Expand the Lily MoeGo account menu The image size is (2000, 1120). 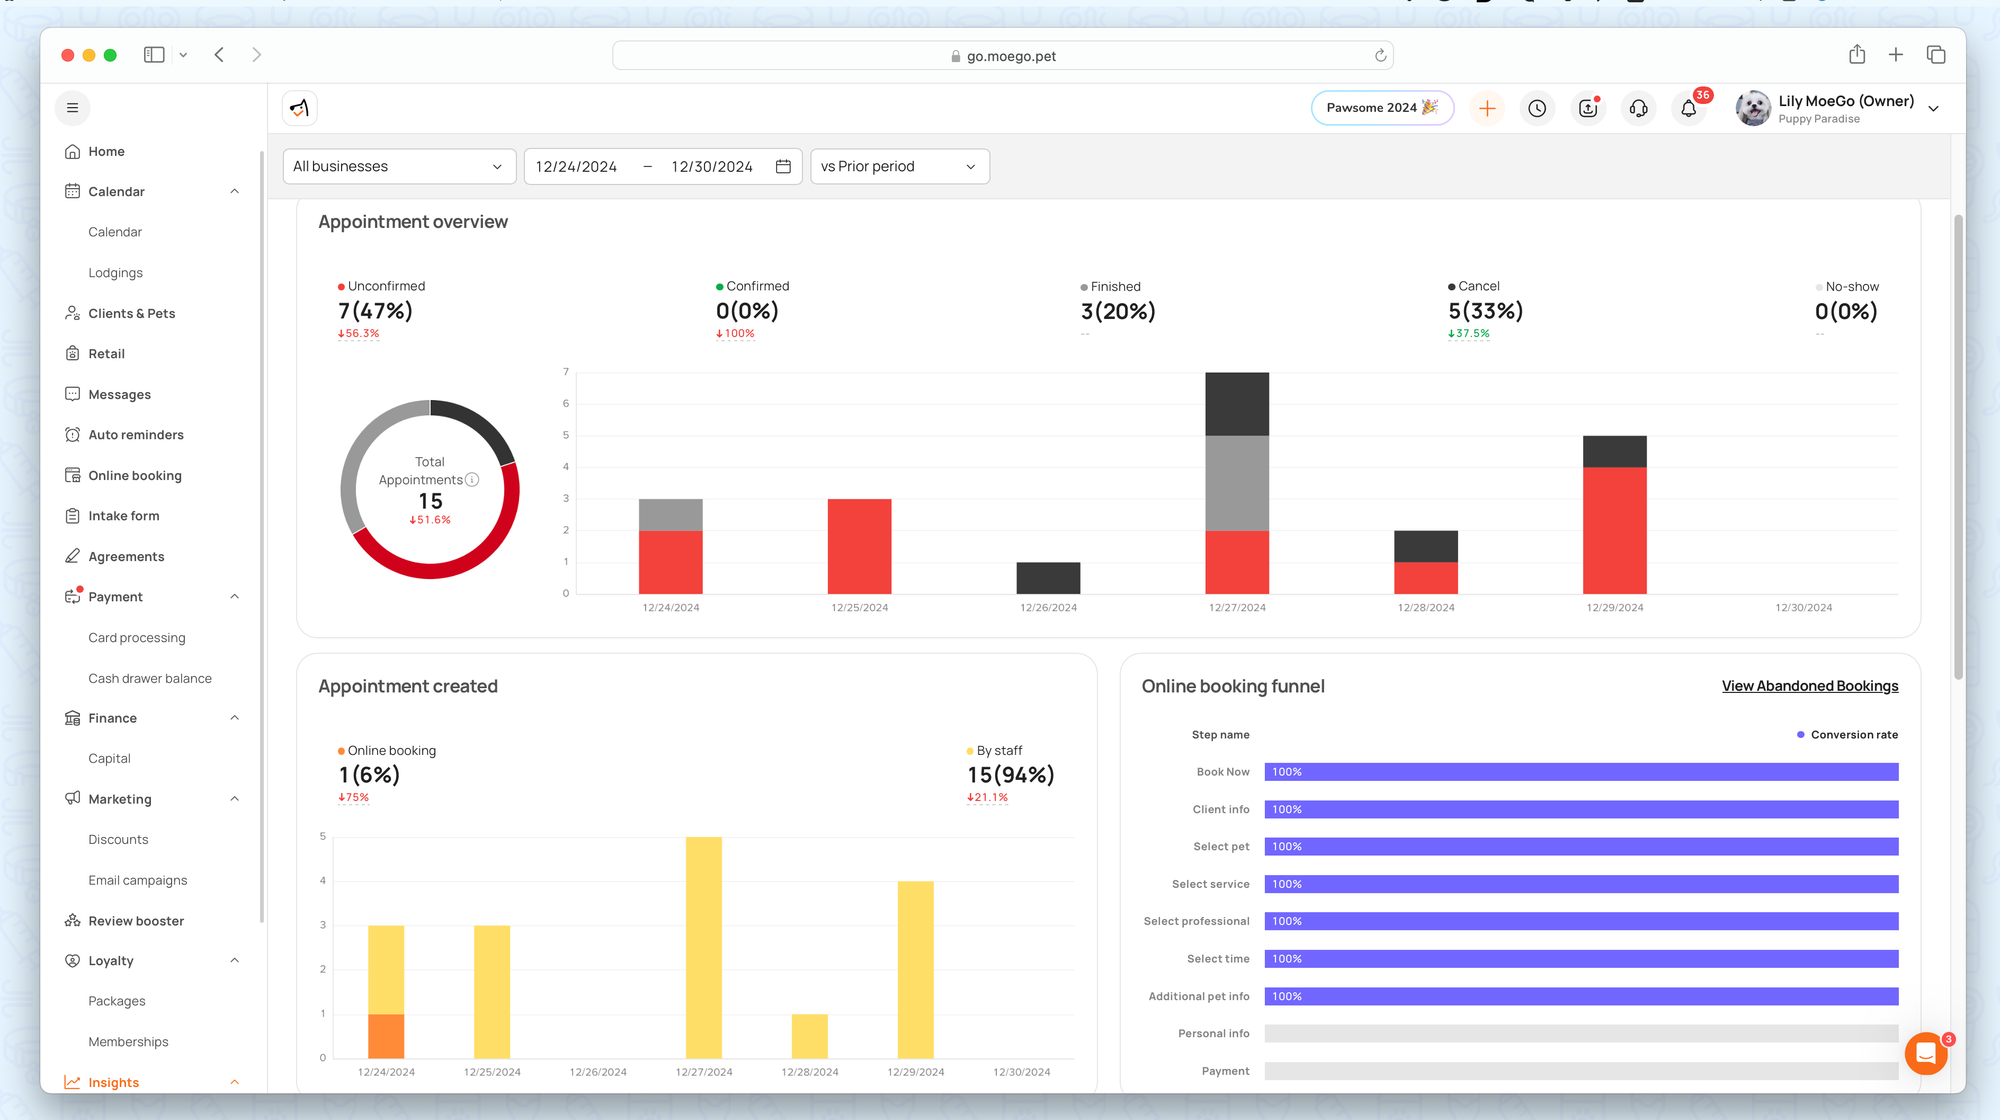coord(1933,108)
